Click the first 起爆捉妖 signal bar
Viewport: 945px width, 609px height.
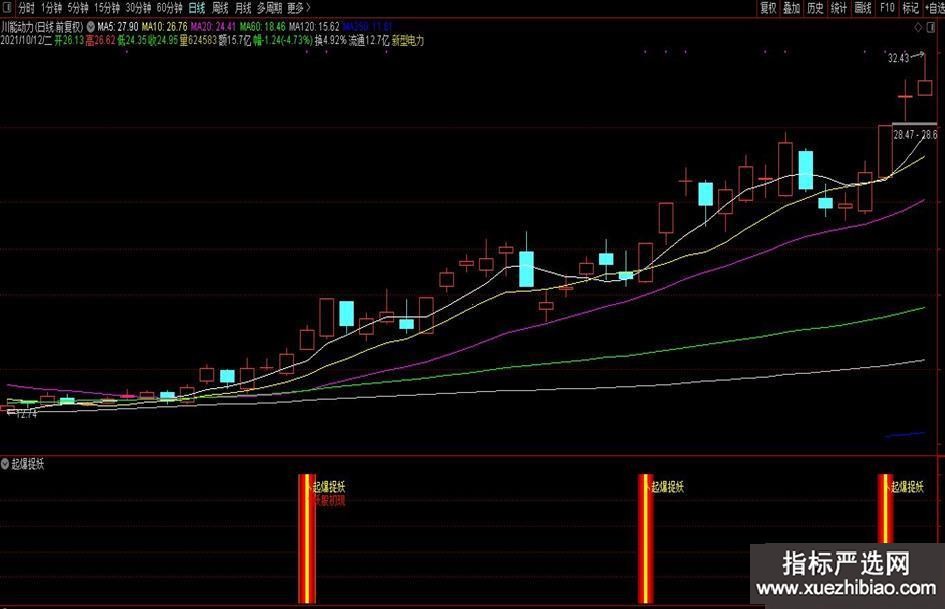pos(307,538)
